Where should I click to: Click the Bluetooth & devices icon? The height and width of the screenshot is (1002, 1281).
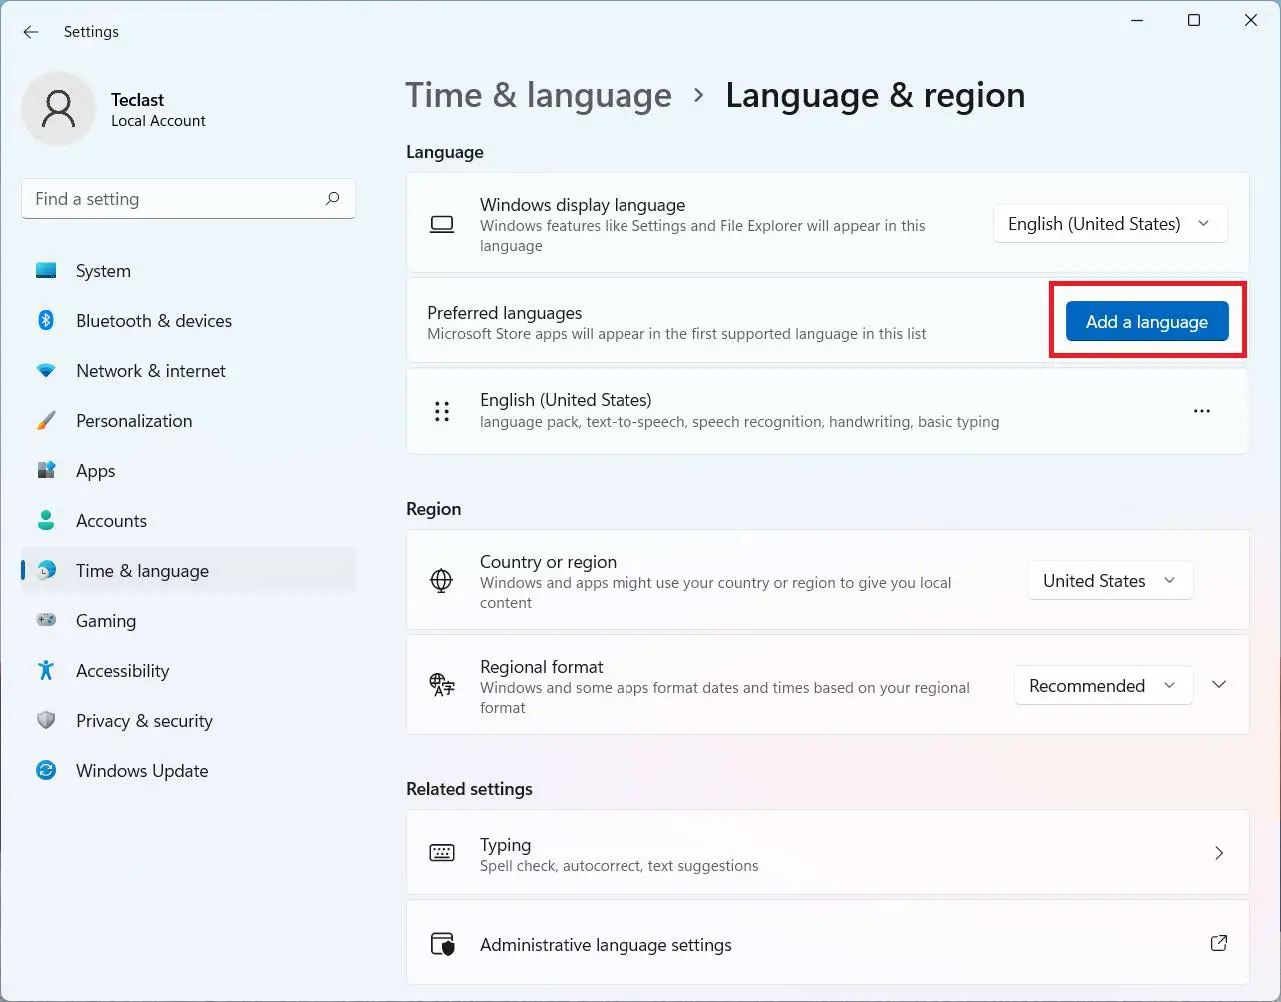46,320
